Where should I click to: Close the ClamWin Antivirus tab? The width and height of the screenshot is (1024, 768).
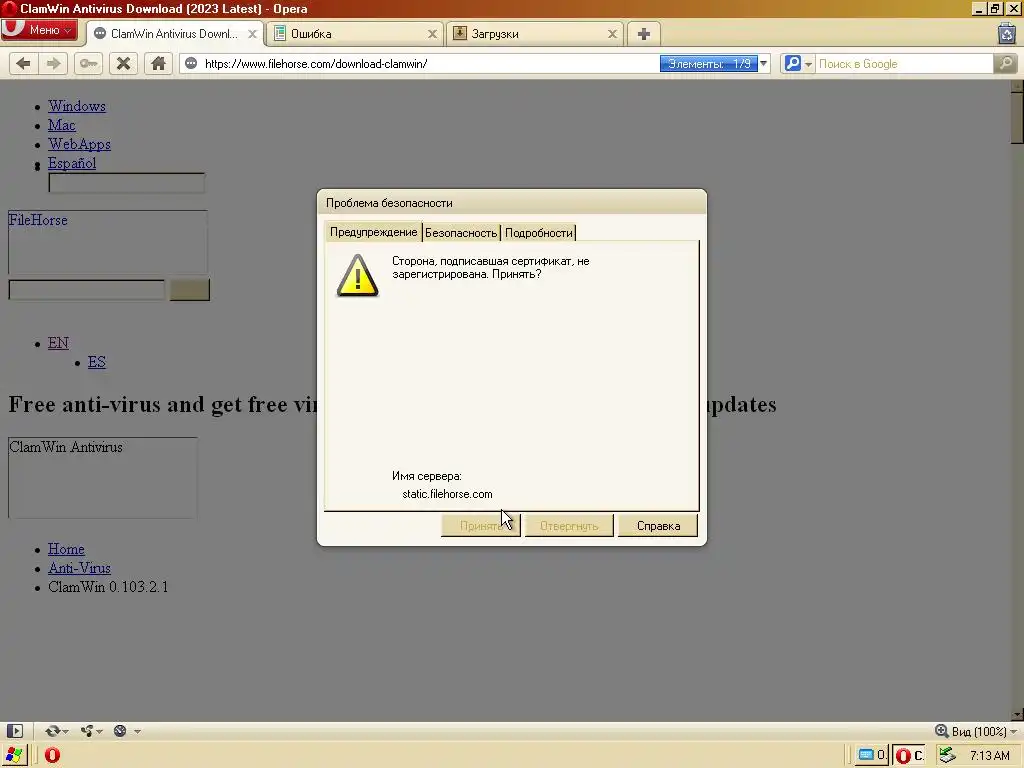pos(252,34)
